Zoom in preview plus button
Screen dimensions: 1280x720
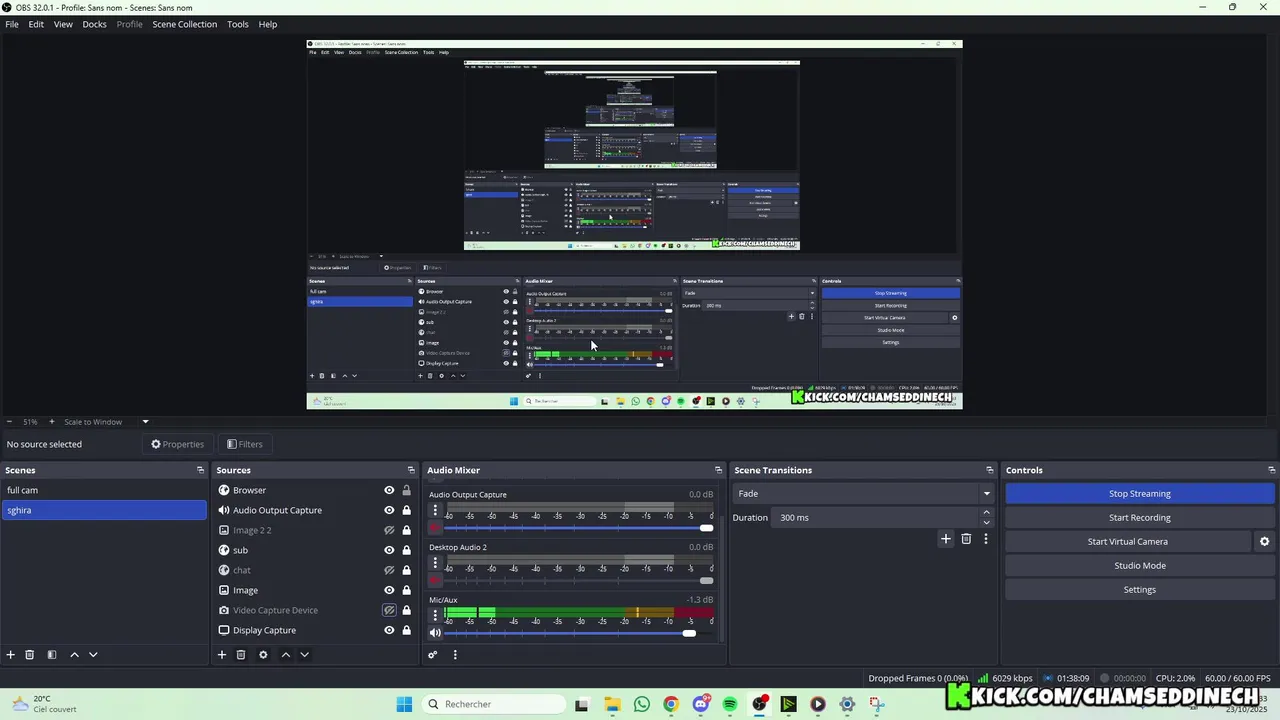[52, 422]
